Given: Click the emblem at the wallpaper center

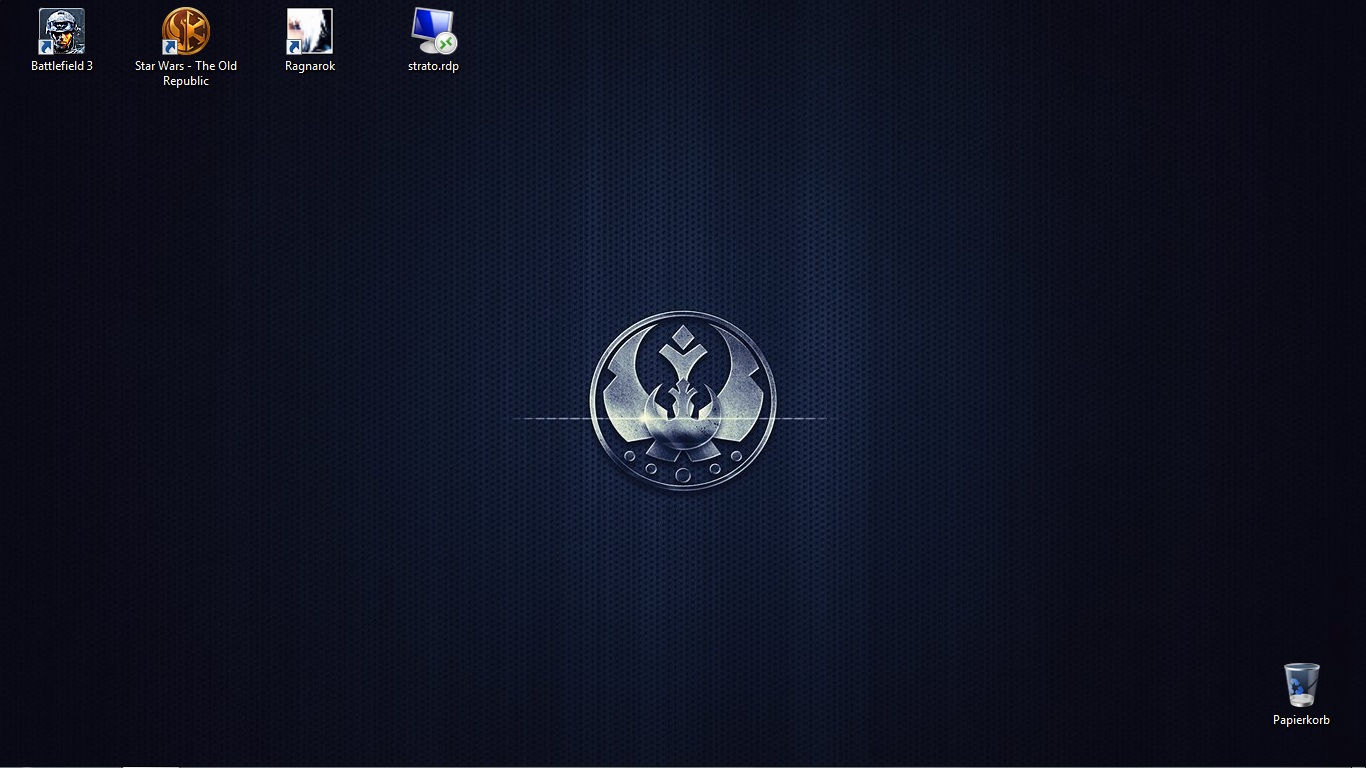Looking at the screenshot, I should click(x=683, y=400).
